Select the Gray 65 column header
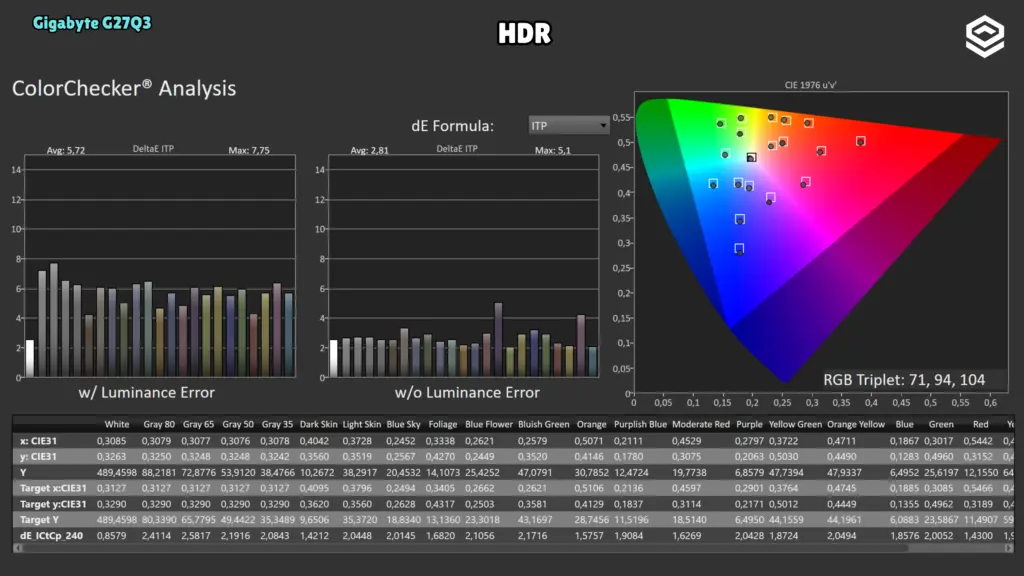Image resolution: width=1024 pixels, height=576 pixels. [x=199, y=424]
